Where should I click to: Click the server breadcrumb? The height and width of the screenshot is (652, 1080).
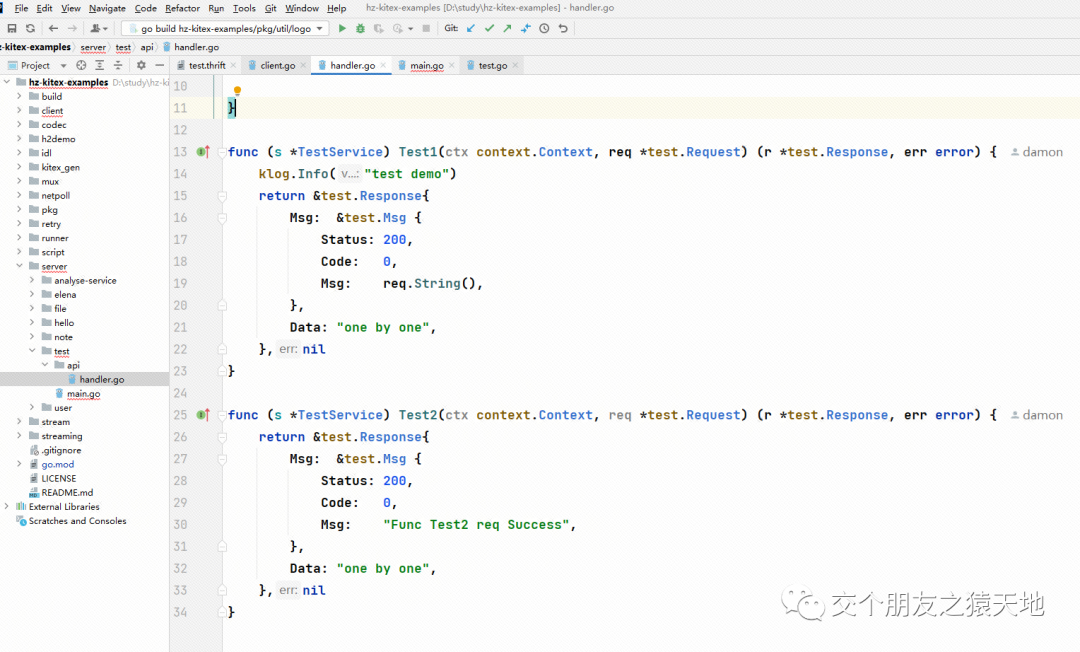(x=93, y=47)
